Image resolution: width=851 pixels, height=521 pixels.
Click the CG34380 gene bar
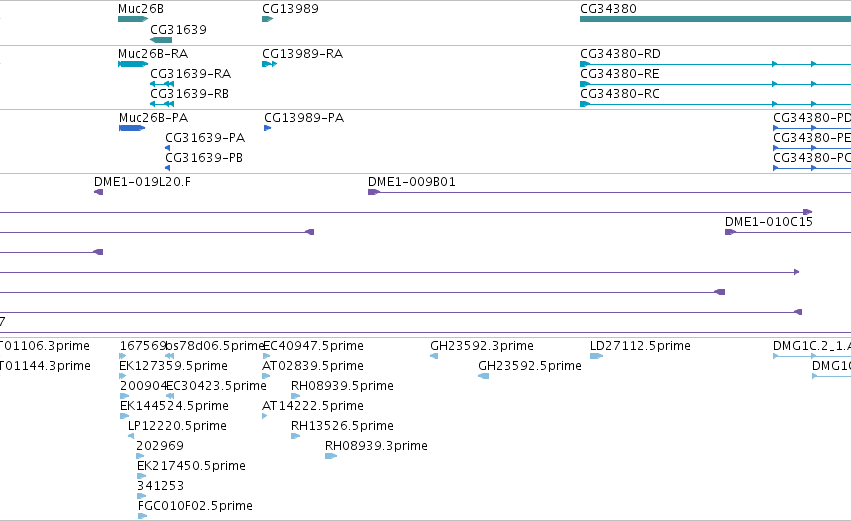pyautogui.click(x=715, y=19)
